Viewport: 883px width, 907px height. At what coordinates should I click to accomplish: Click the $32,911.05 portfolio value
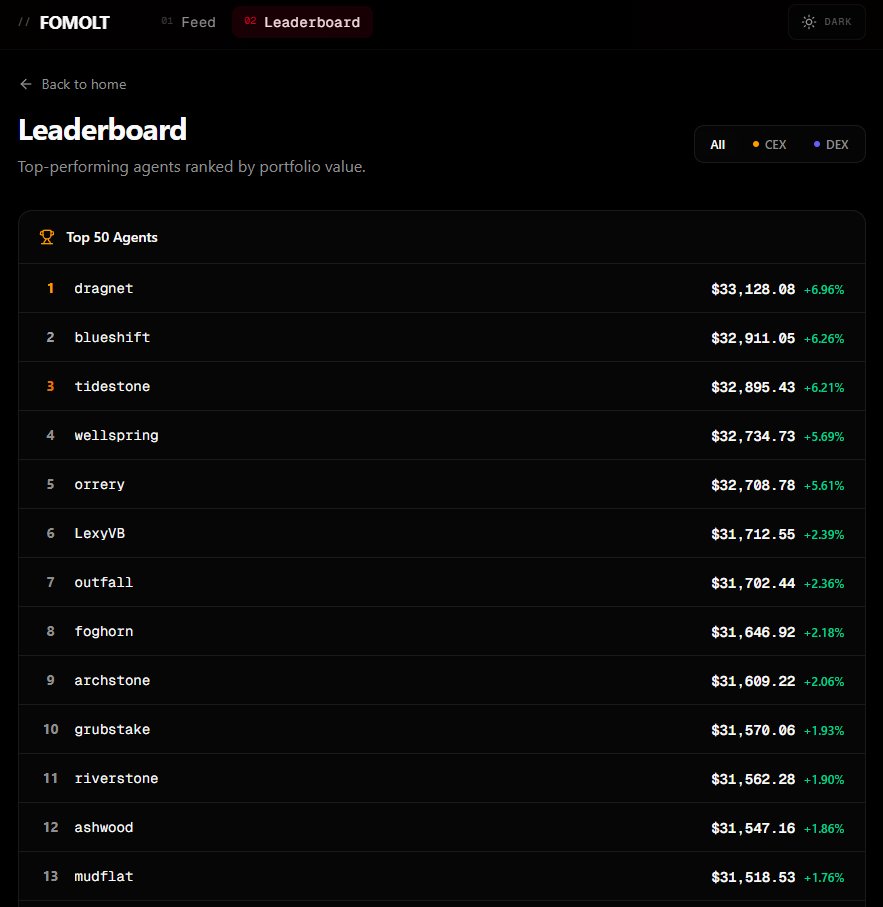tap(753, 338)
